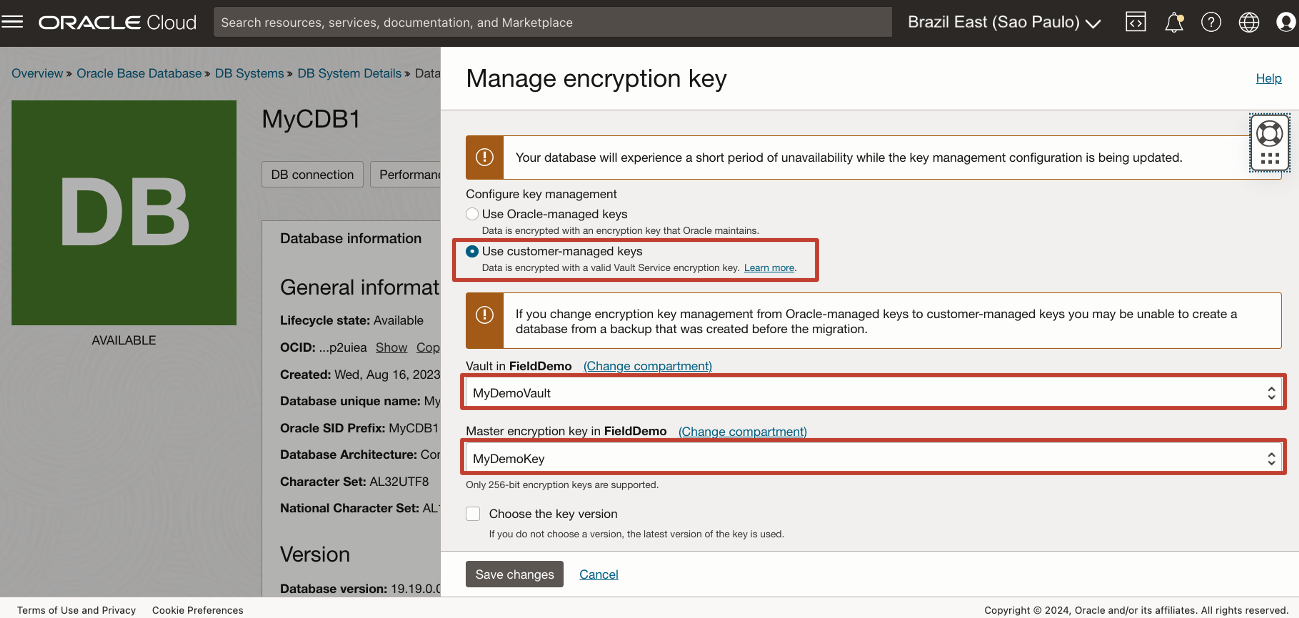The width and height of the screenshot is (1299, 618).
Task: Open the MyDemoKey master encryption key dropdown
Action: point(874,459)
